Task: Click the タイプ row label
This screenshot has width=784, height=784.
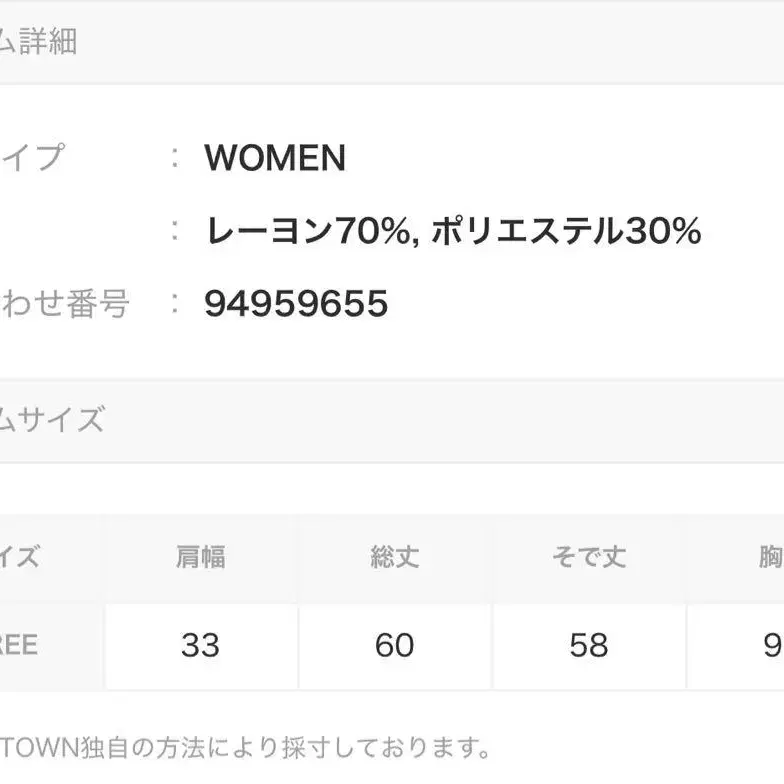Action: (x=32, y=158)
